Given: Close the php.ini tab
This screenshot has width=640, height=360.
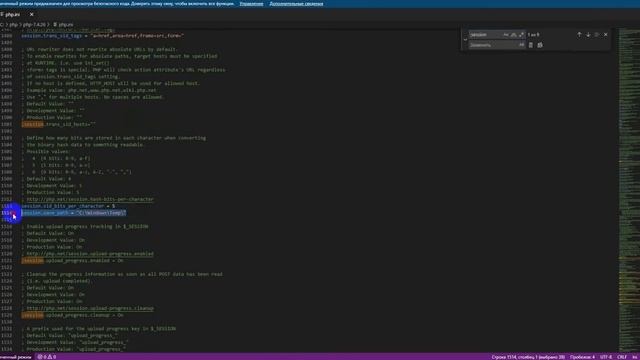Looking at the screenshot, I should (31, 14).
